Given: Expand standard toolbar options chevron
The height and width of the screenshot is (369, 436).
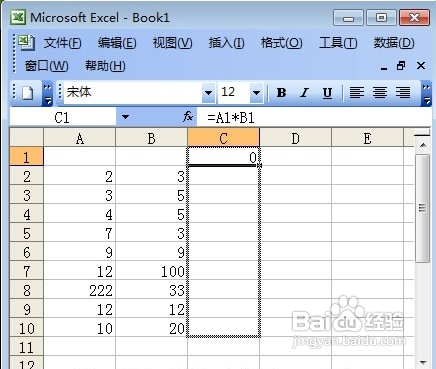Looking at the screenshot, I should [x=48, y=94].
